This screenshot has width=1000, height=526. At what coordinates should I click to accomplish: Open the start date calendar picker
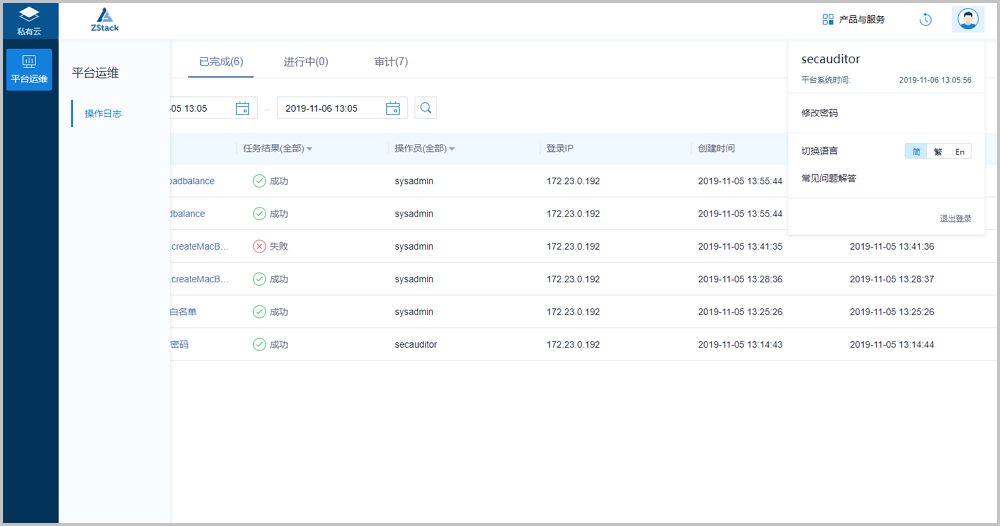(242, 108)
